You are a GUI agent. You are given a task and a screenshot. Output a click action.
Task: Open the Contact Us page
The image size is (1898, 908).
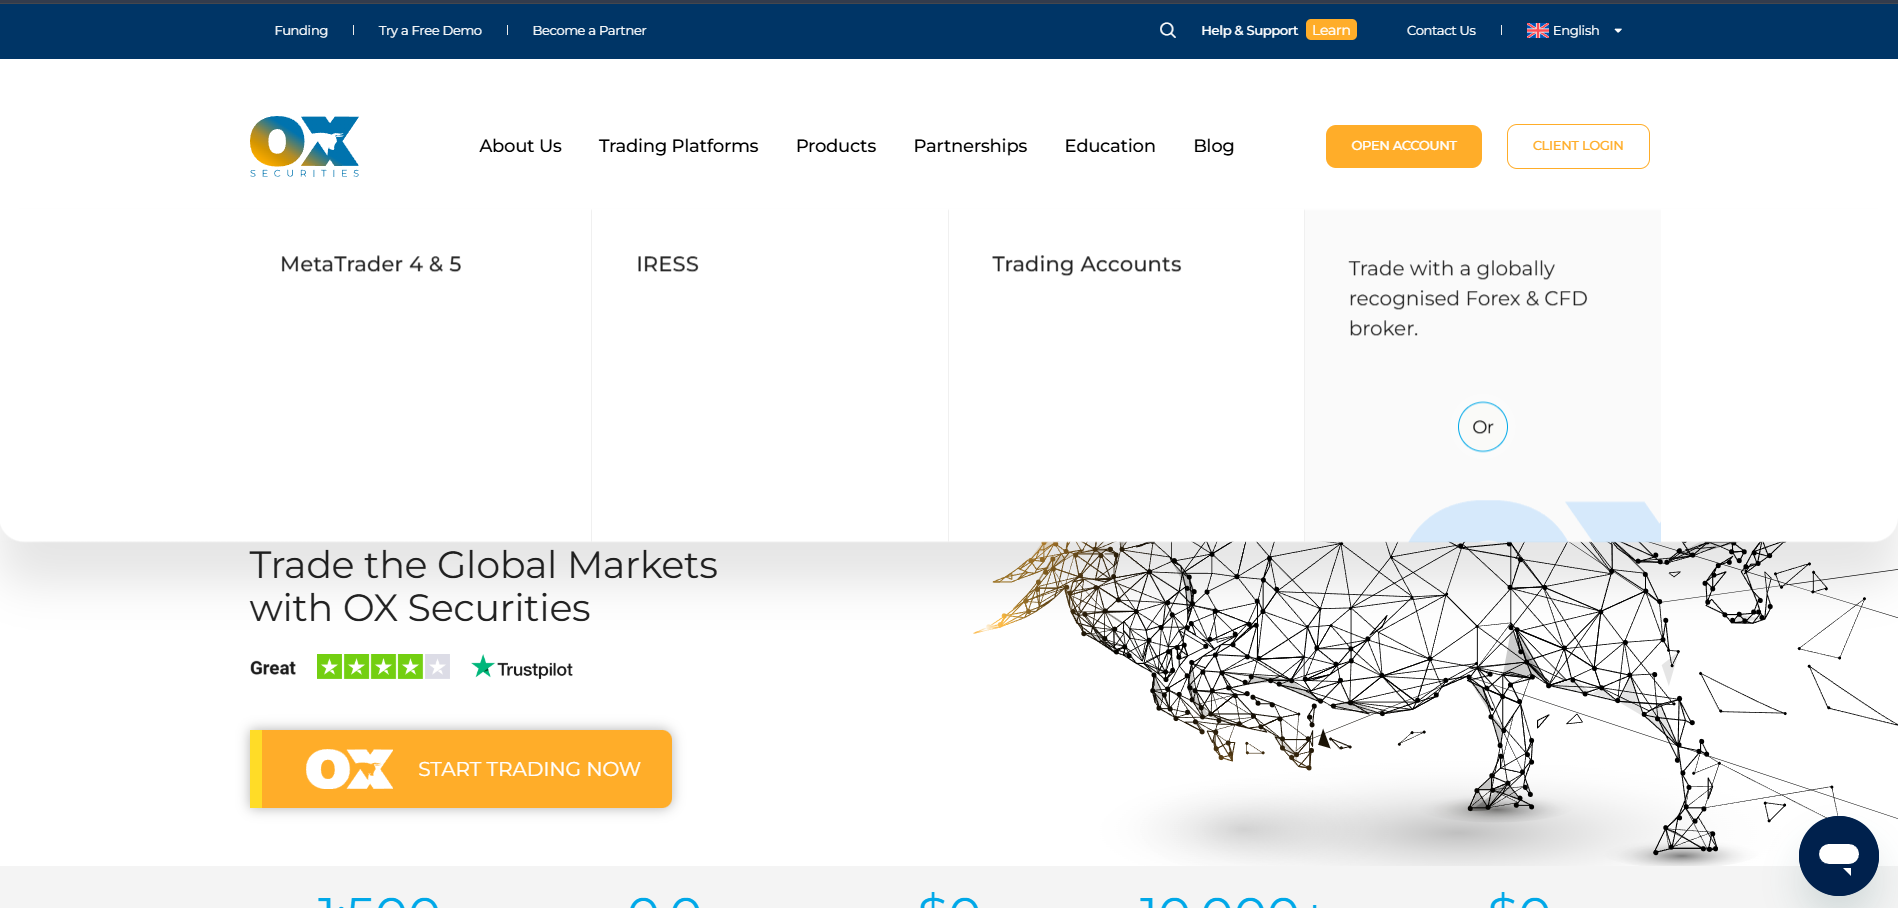point(1441,30)
